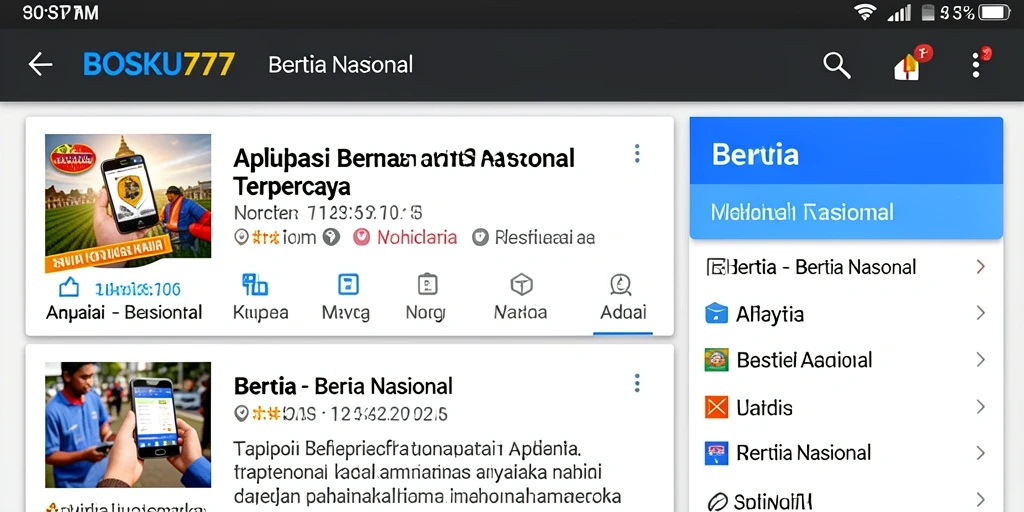Select the active Adaai tab
This screenshot has height=512, width=1024.
coord(622,298)
